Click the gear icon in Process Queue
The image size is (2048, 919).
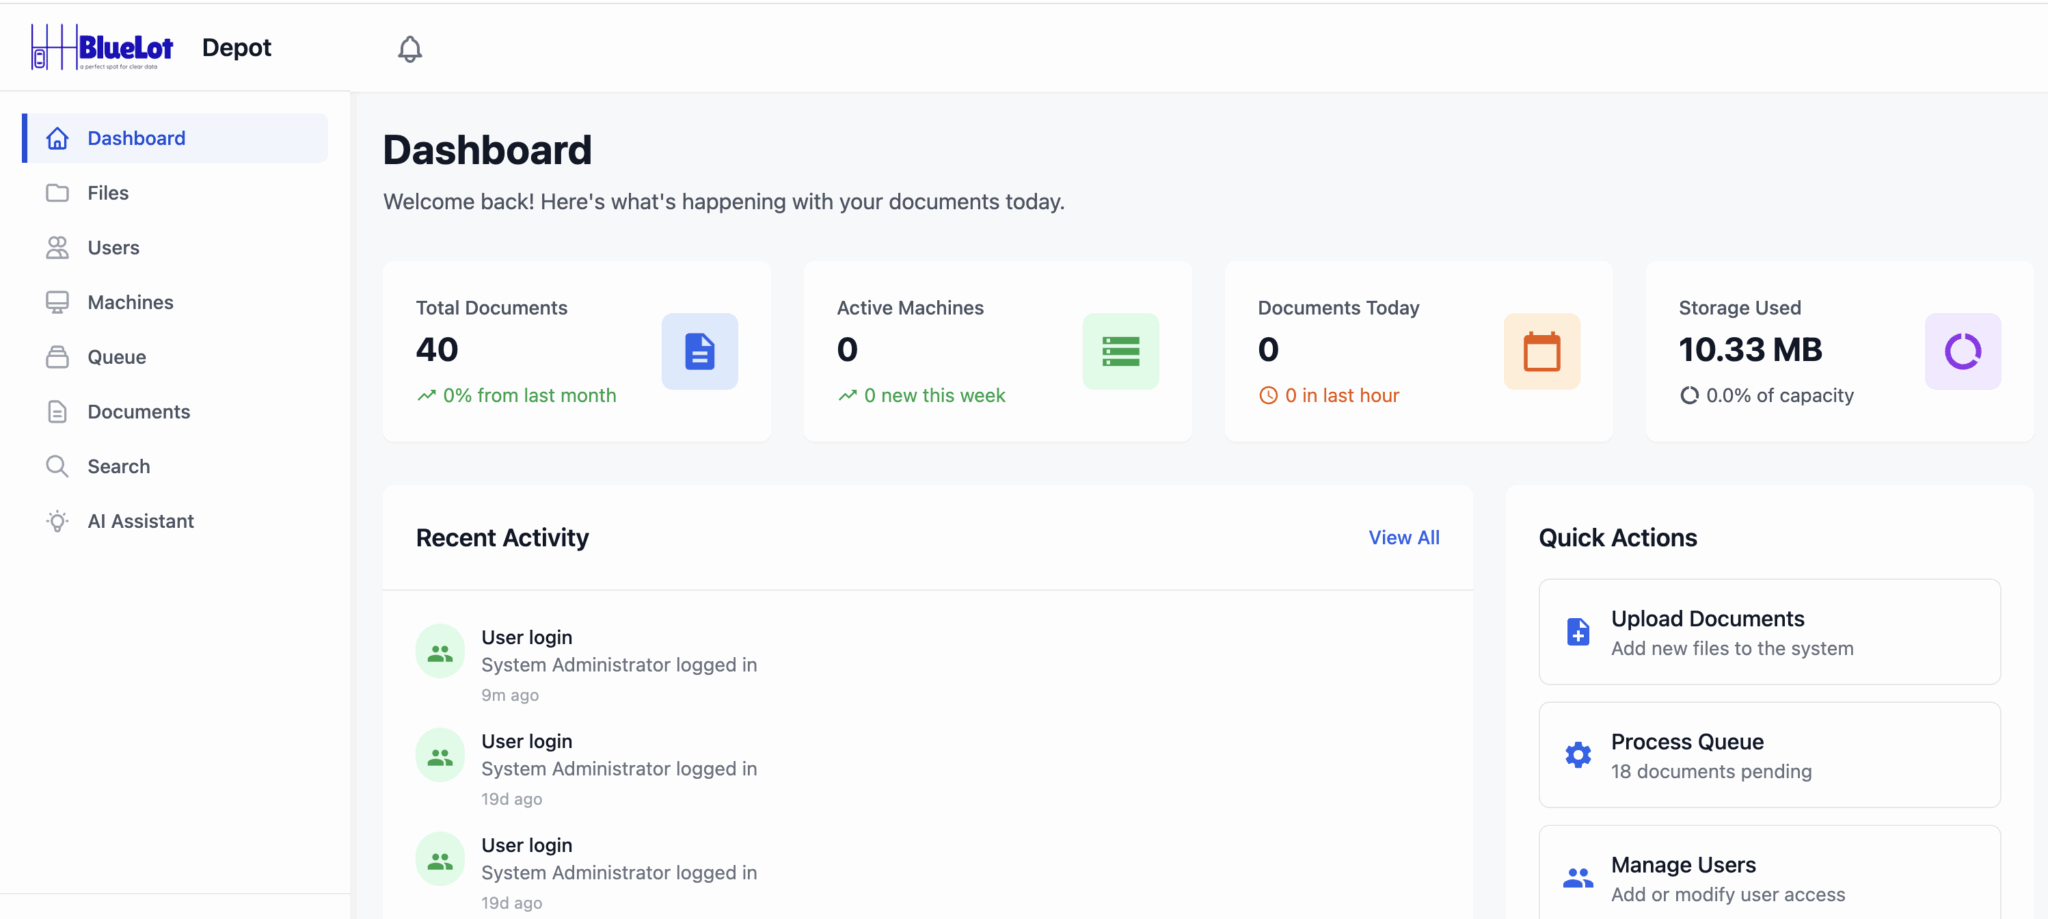tap(1578, 755)
